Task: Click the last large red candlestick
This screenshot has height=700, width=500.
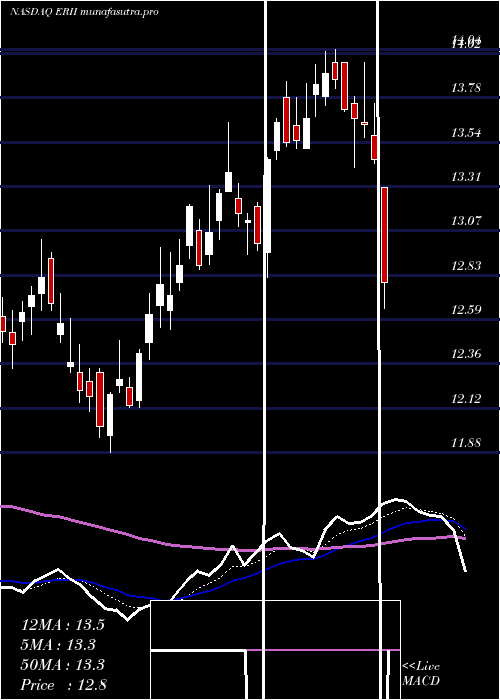Action: [x=384, y=235]
